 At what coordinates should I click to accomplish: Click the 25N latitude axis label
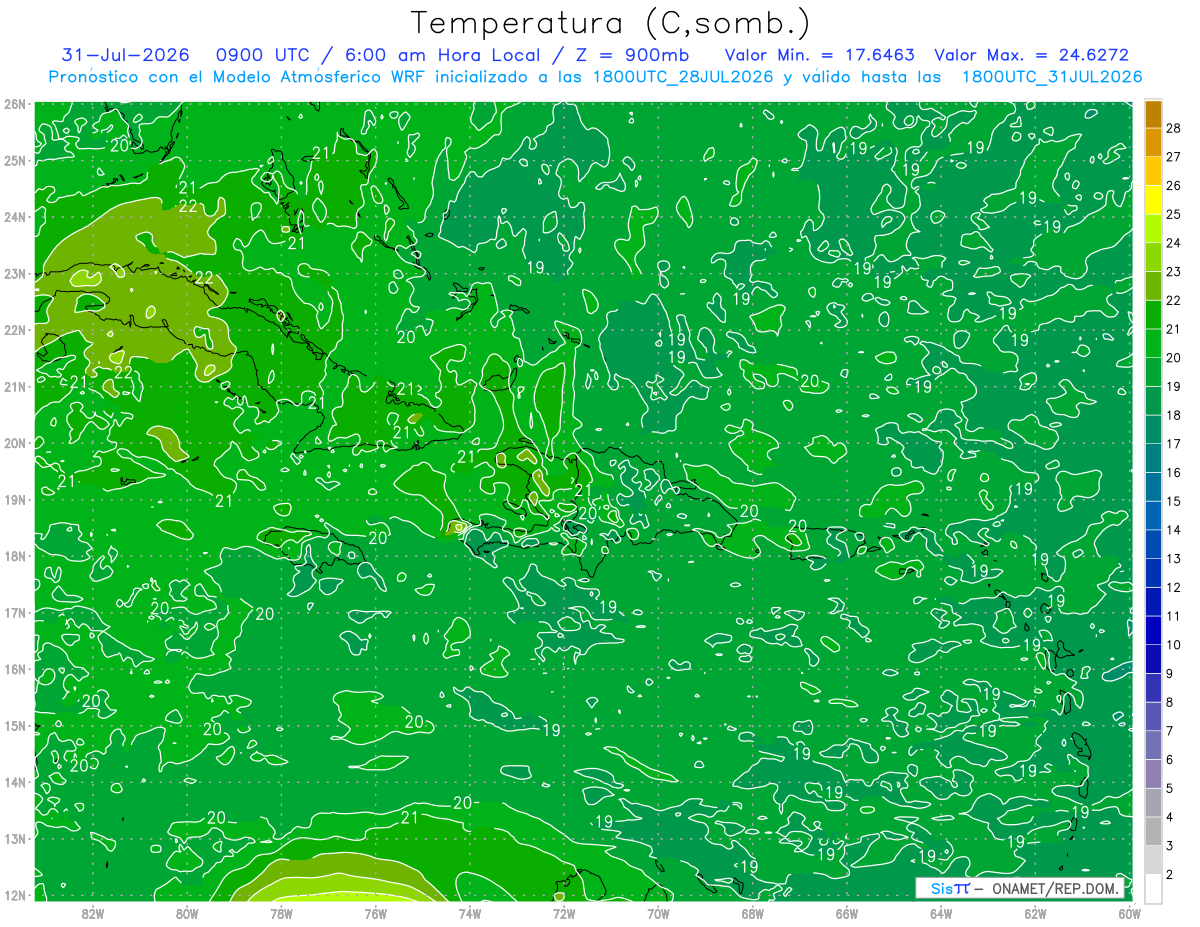[14, 161]
